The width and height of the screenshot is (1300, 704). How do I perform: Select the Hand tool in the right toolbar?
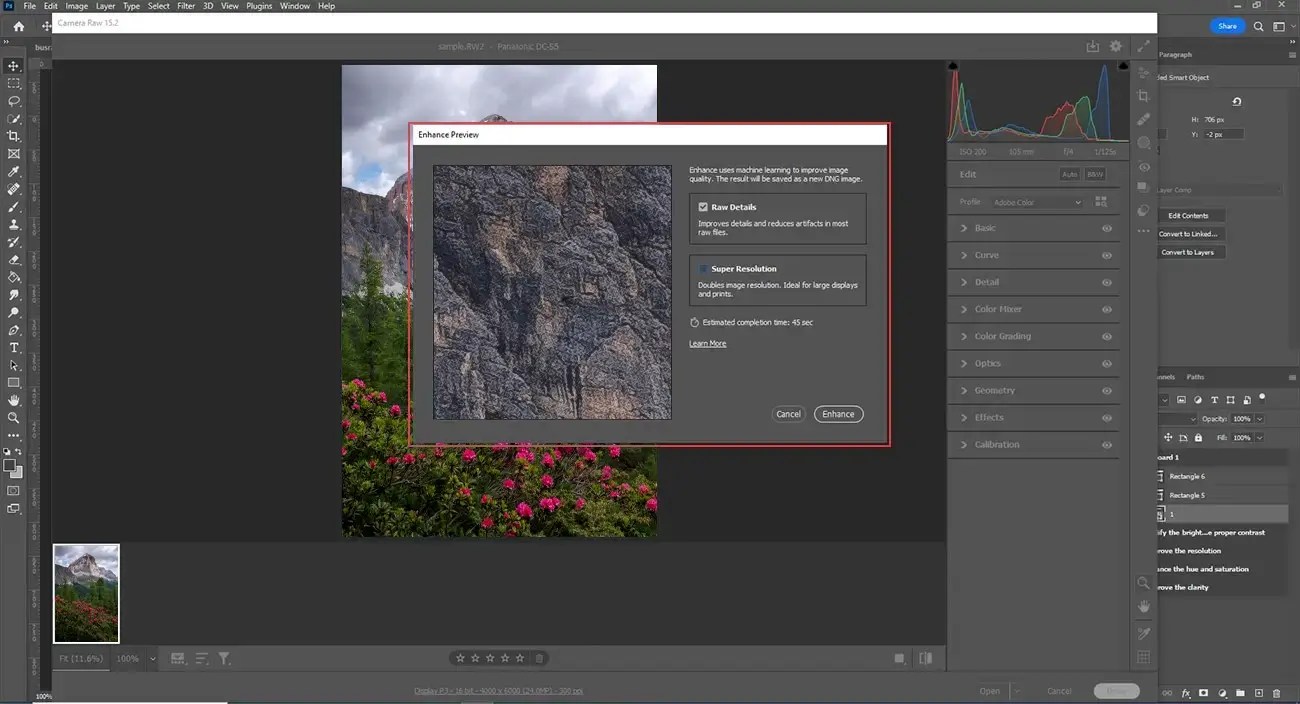(x=1143, y=605)
